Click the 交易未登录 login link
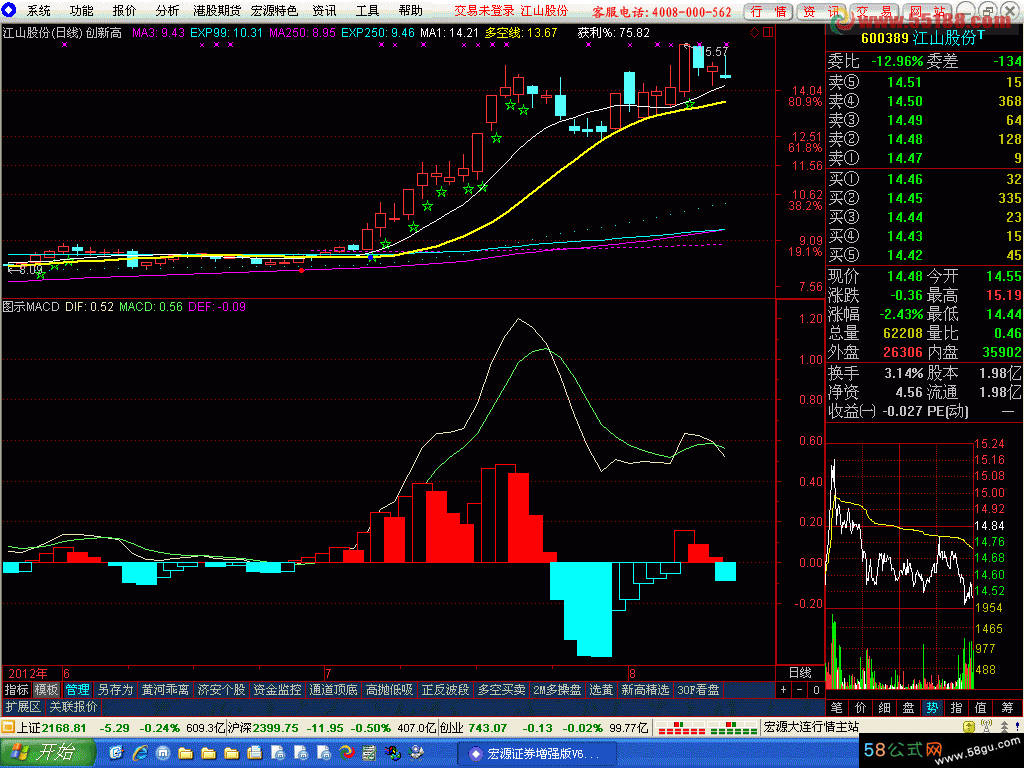The width and height of the screenshot is (1024, 768). [x=484, y=11]
